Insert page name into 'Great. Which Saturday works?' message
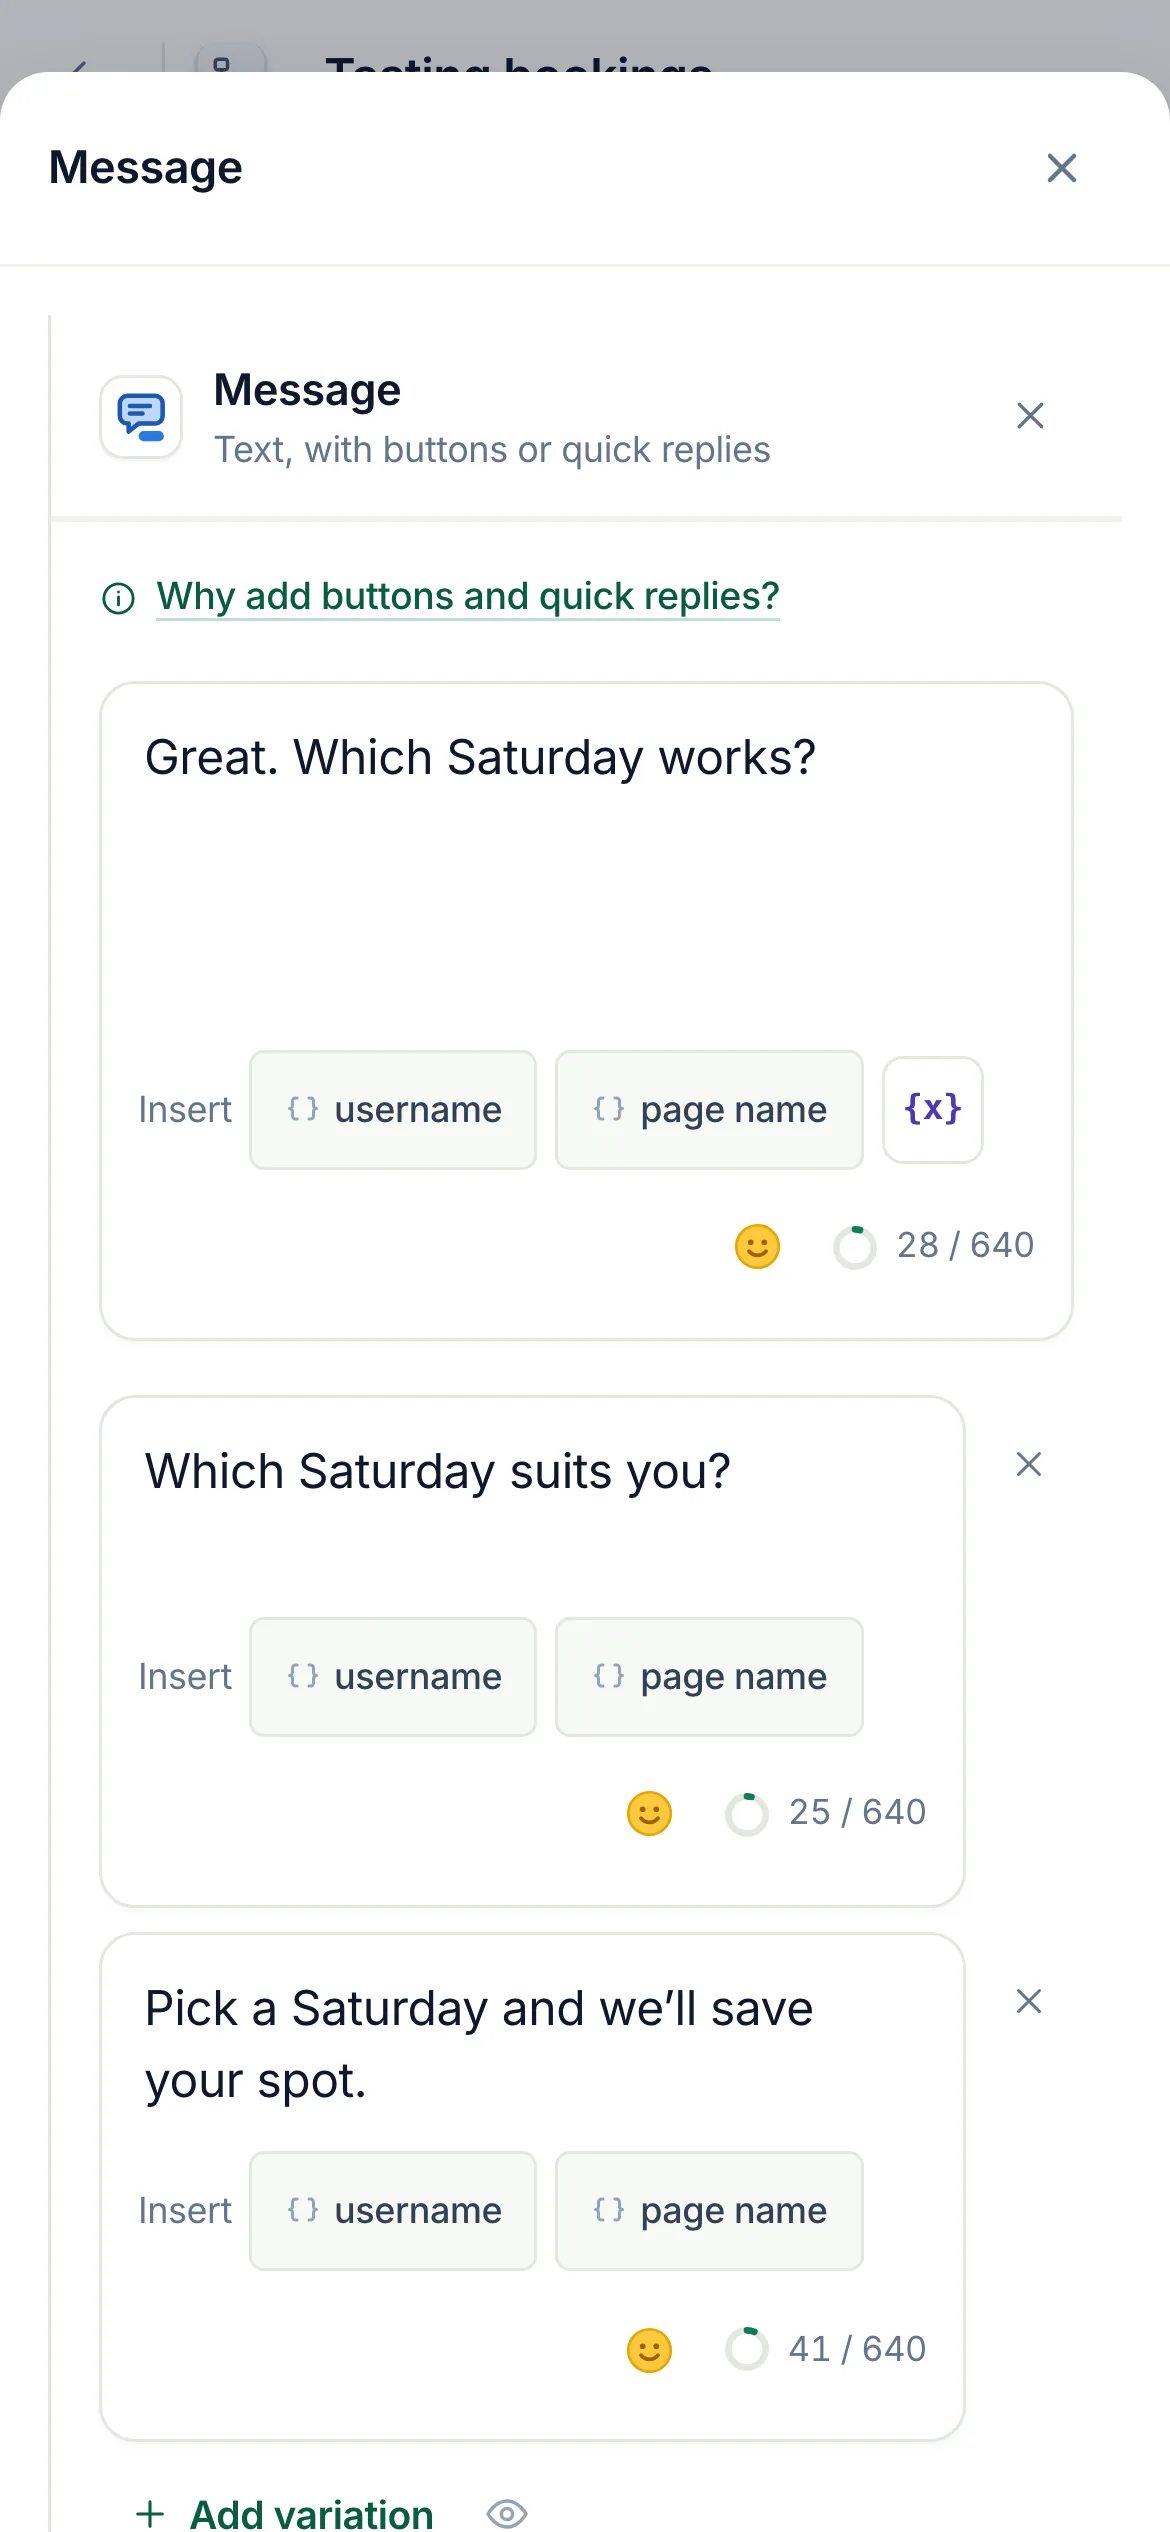1170x2532 pixels. (709, 1110)
